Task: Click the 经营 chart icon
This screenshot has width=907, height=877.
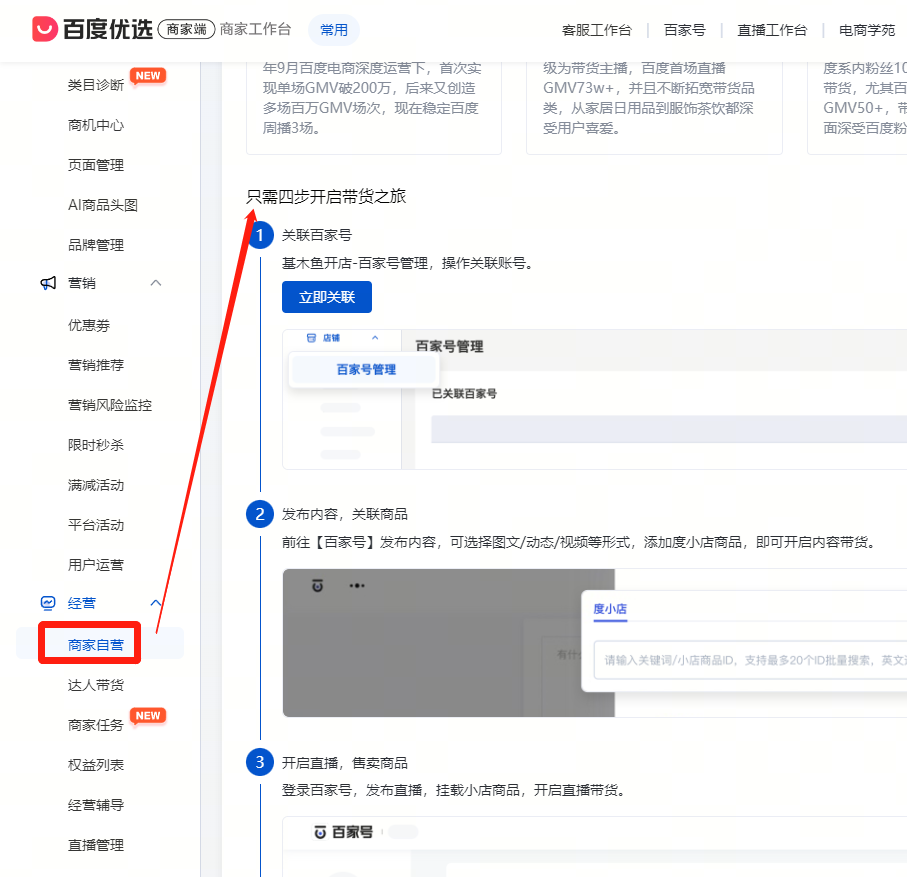Action: 48,603
